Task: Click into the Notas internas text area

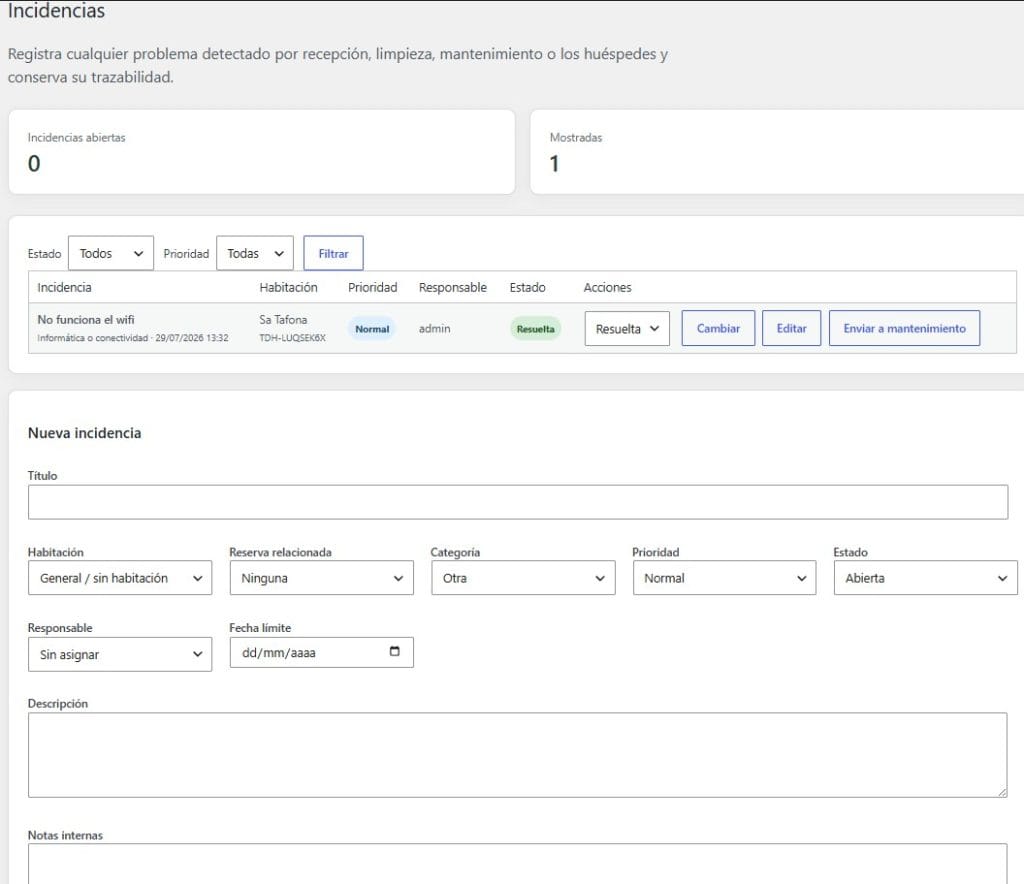Action: pyautogui.click(x=518, y=864)
